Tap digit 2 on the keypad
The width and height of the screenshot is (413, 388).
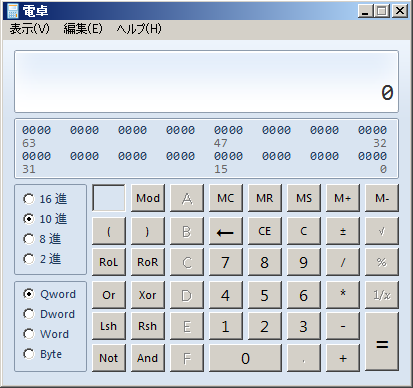tap(265, 326)
